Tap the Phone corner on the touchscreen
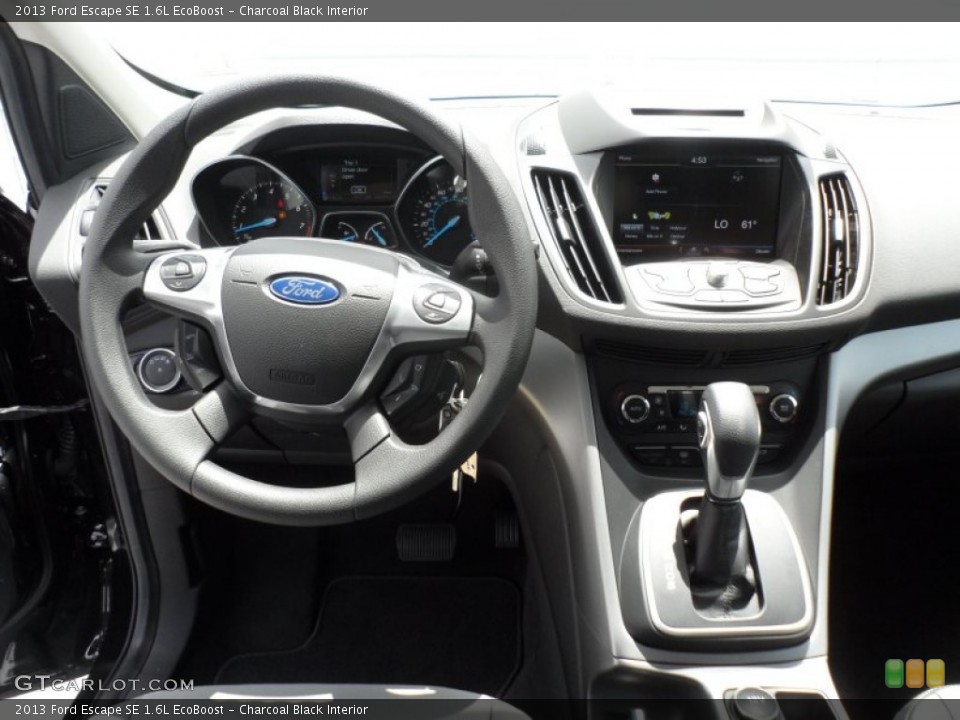Viewport: 960px width, 720px height. point(625,159)
